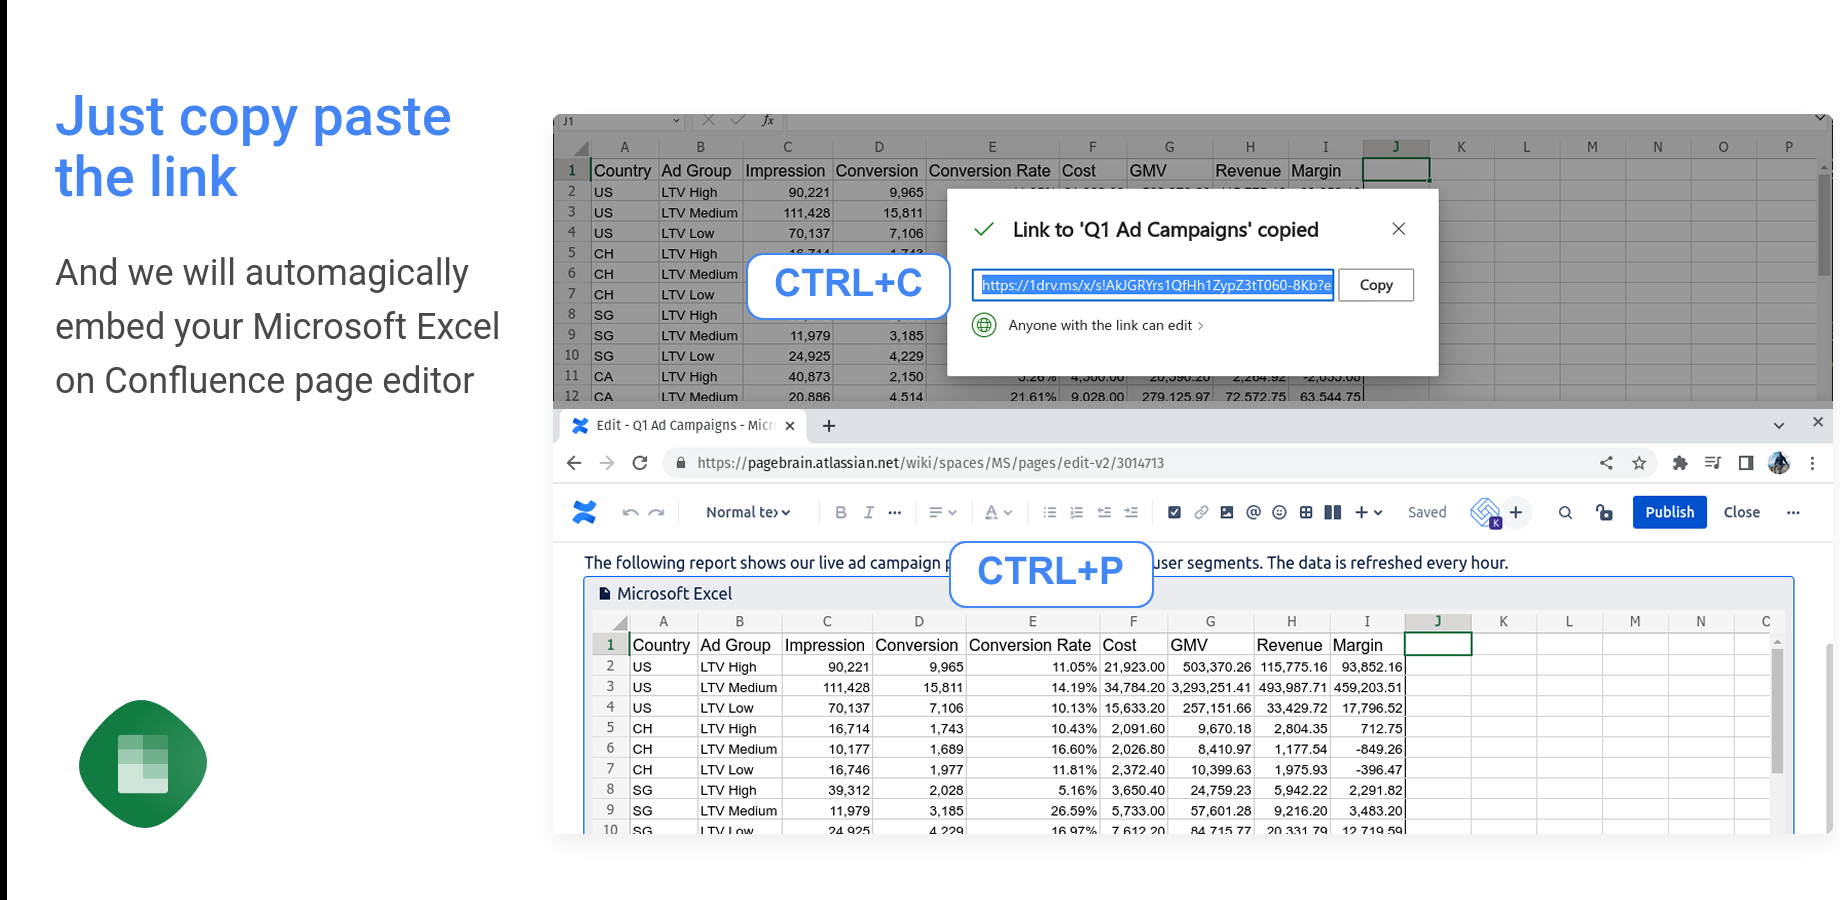Open a new browser tab
Screen dimensions: 1840x900
tap(829, 426)
